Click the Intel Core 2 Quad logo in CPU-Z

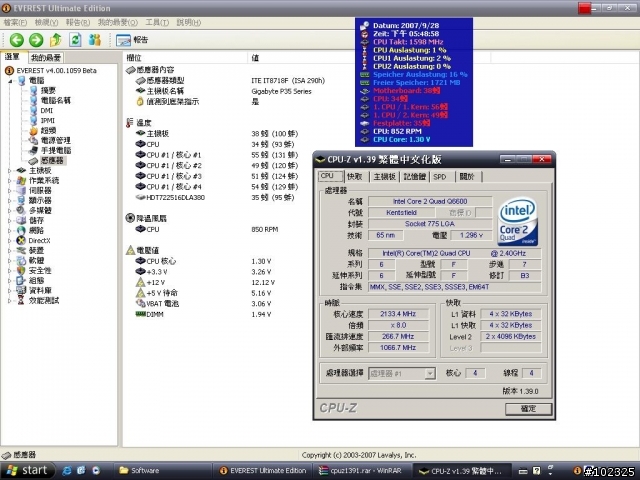point(518,222)
